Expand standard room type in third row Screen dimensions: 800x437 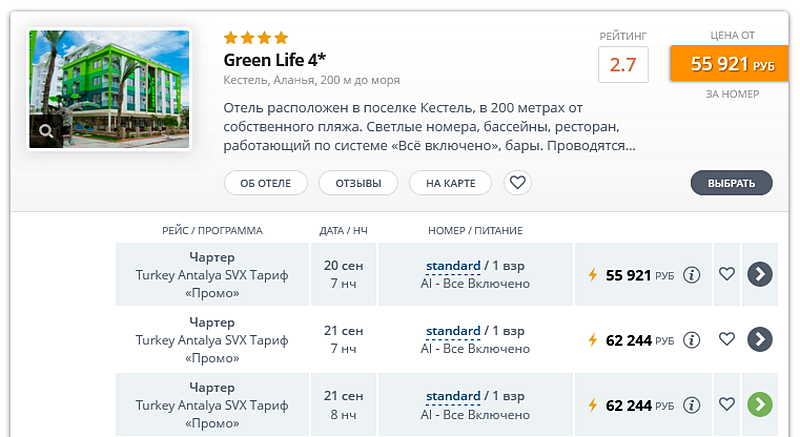tap(453, 396)
